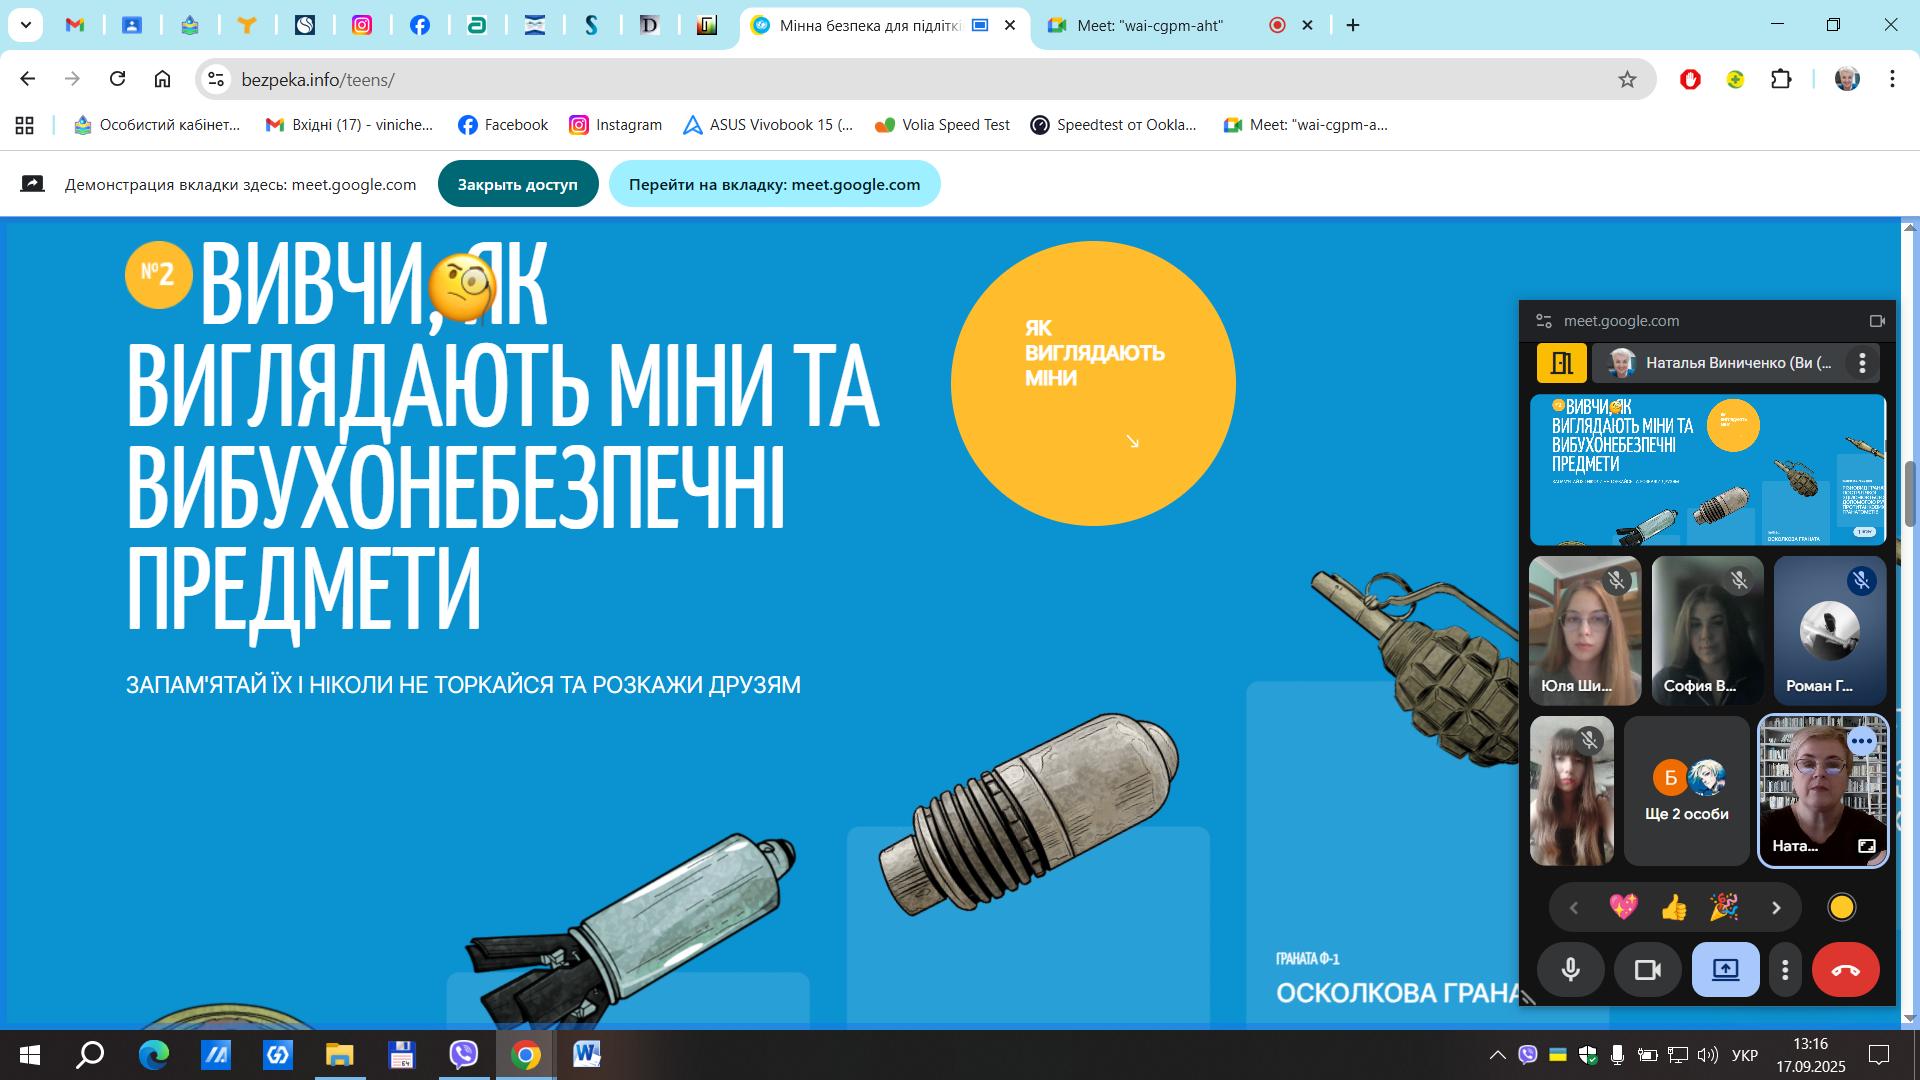Image resolution: width=1920 pixels, height=1080 pixels.
Task: Click the reload page icon
Action: coord(117,79)
